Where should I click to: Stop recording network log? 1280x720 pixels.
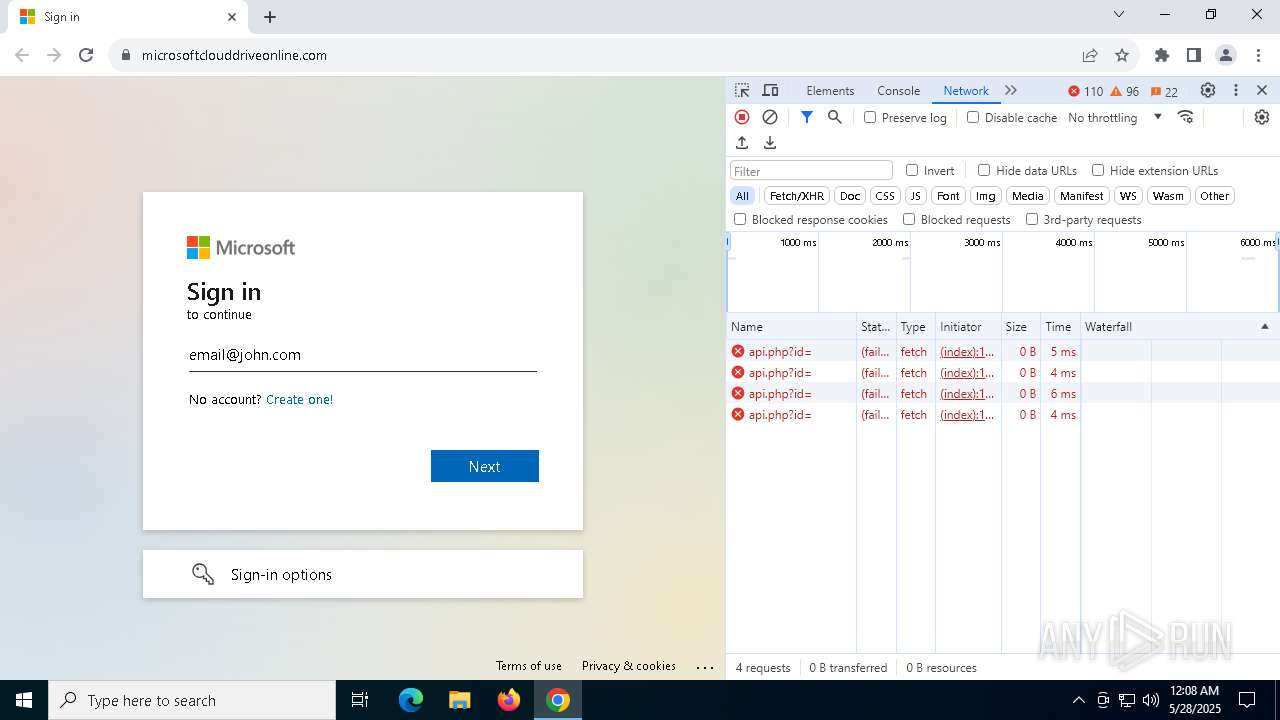(x=742, y=117)
